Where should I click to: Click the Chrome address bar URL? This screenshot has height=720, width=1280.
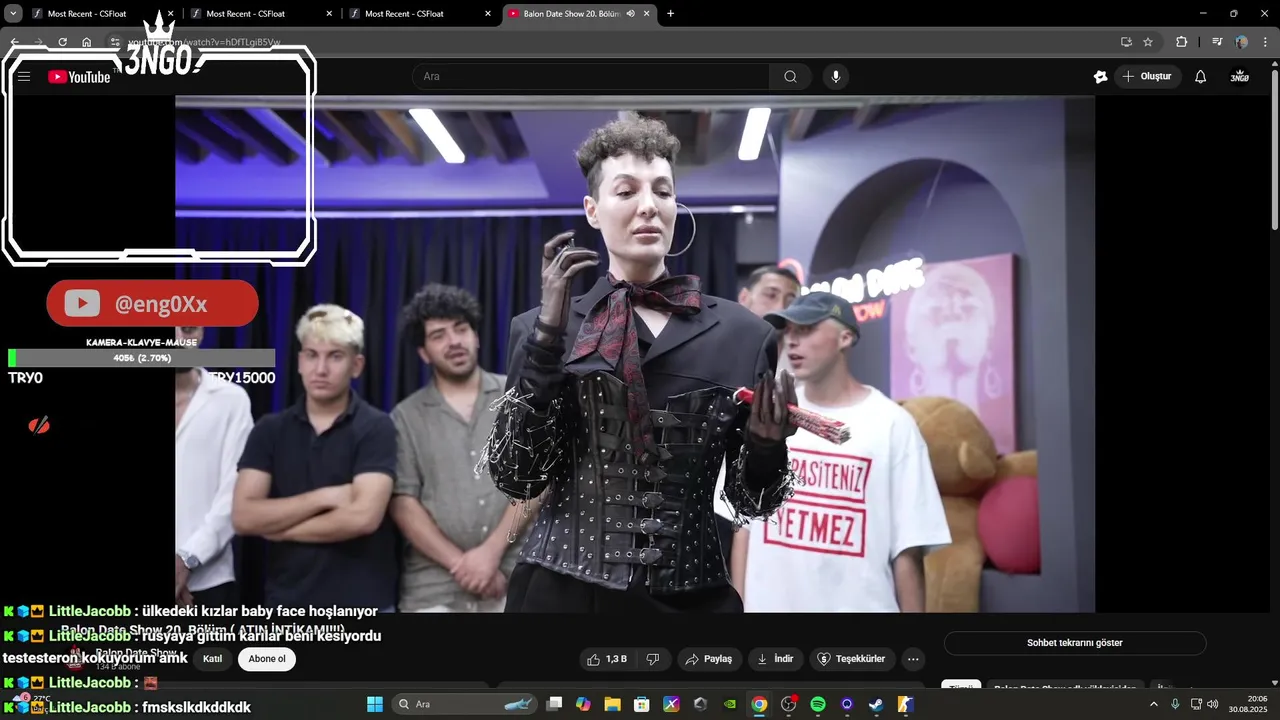coord(204,42)
